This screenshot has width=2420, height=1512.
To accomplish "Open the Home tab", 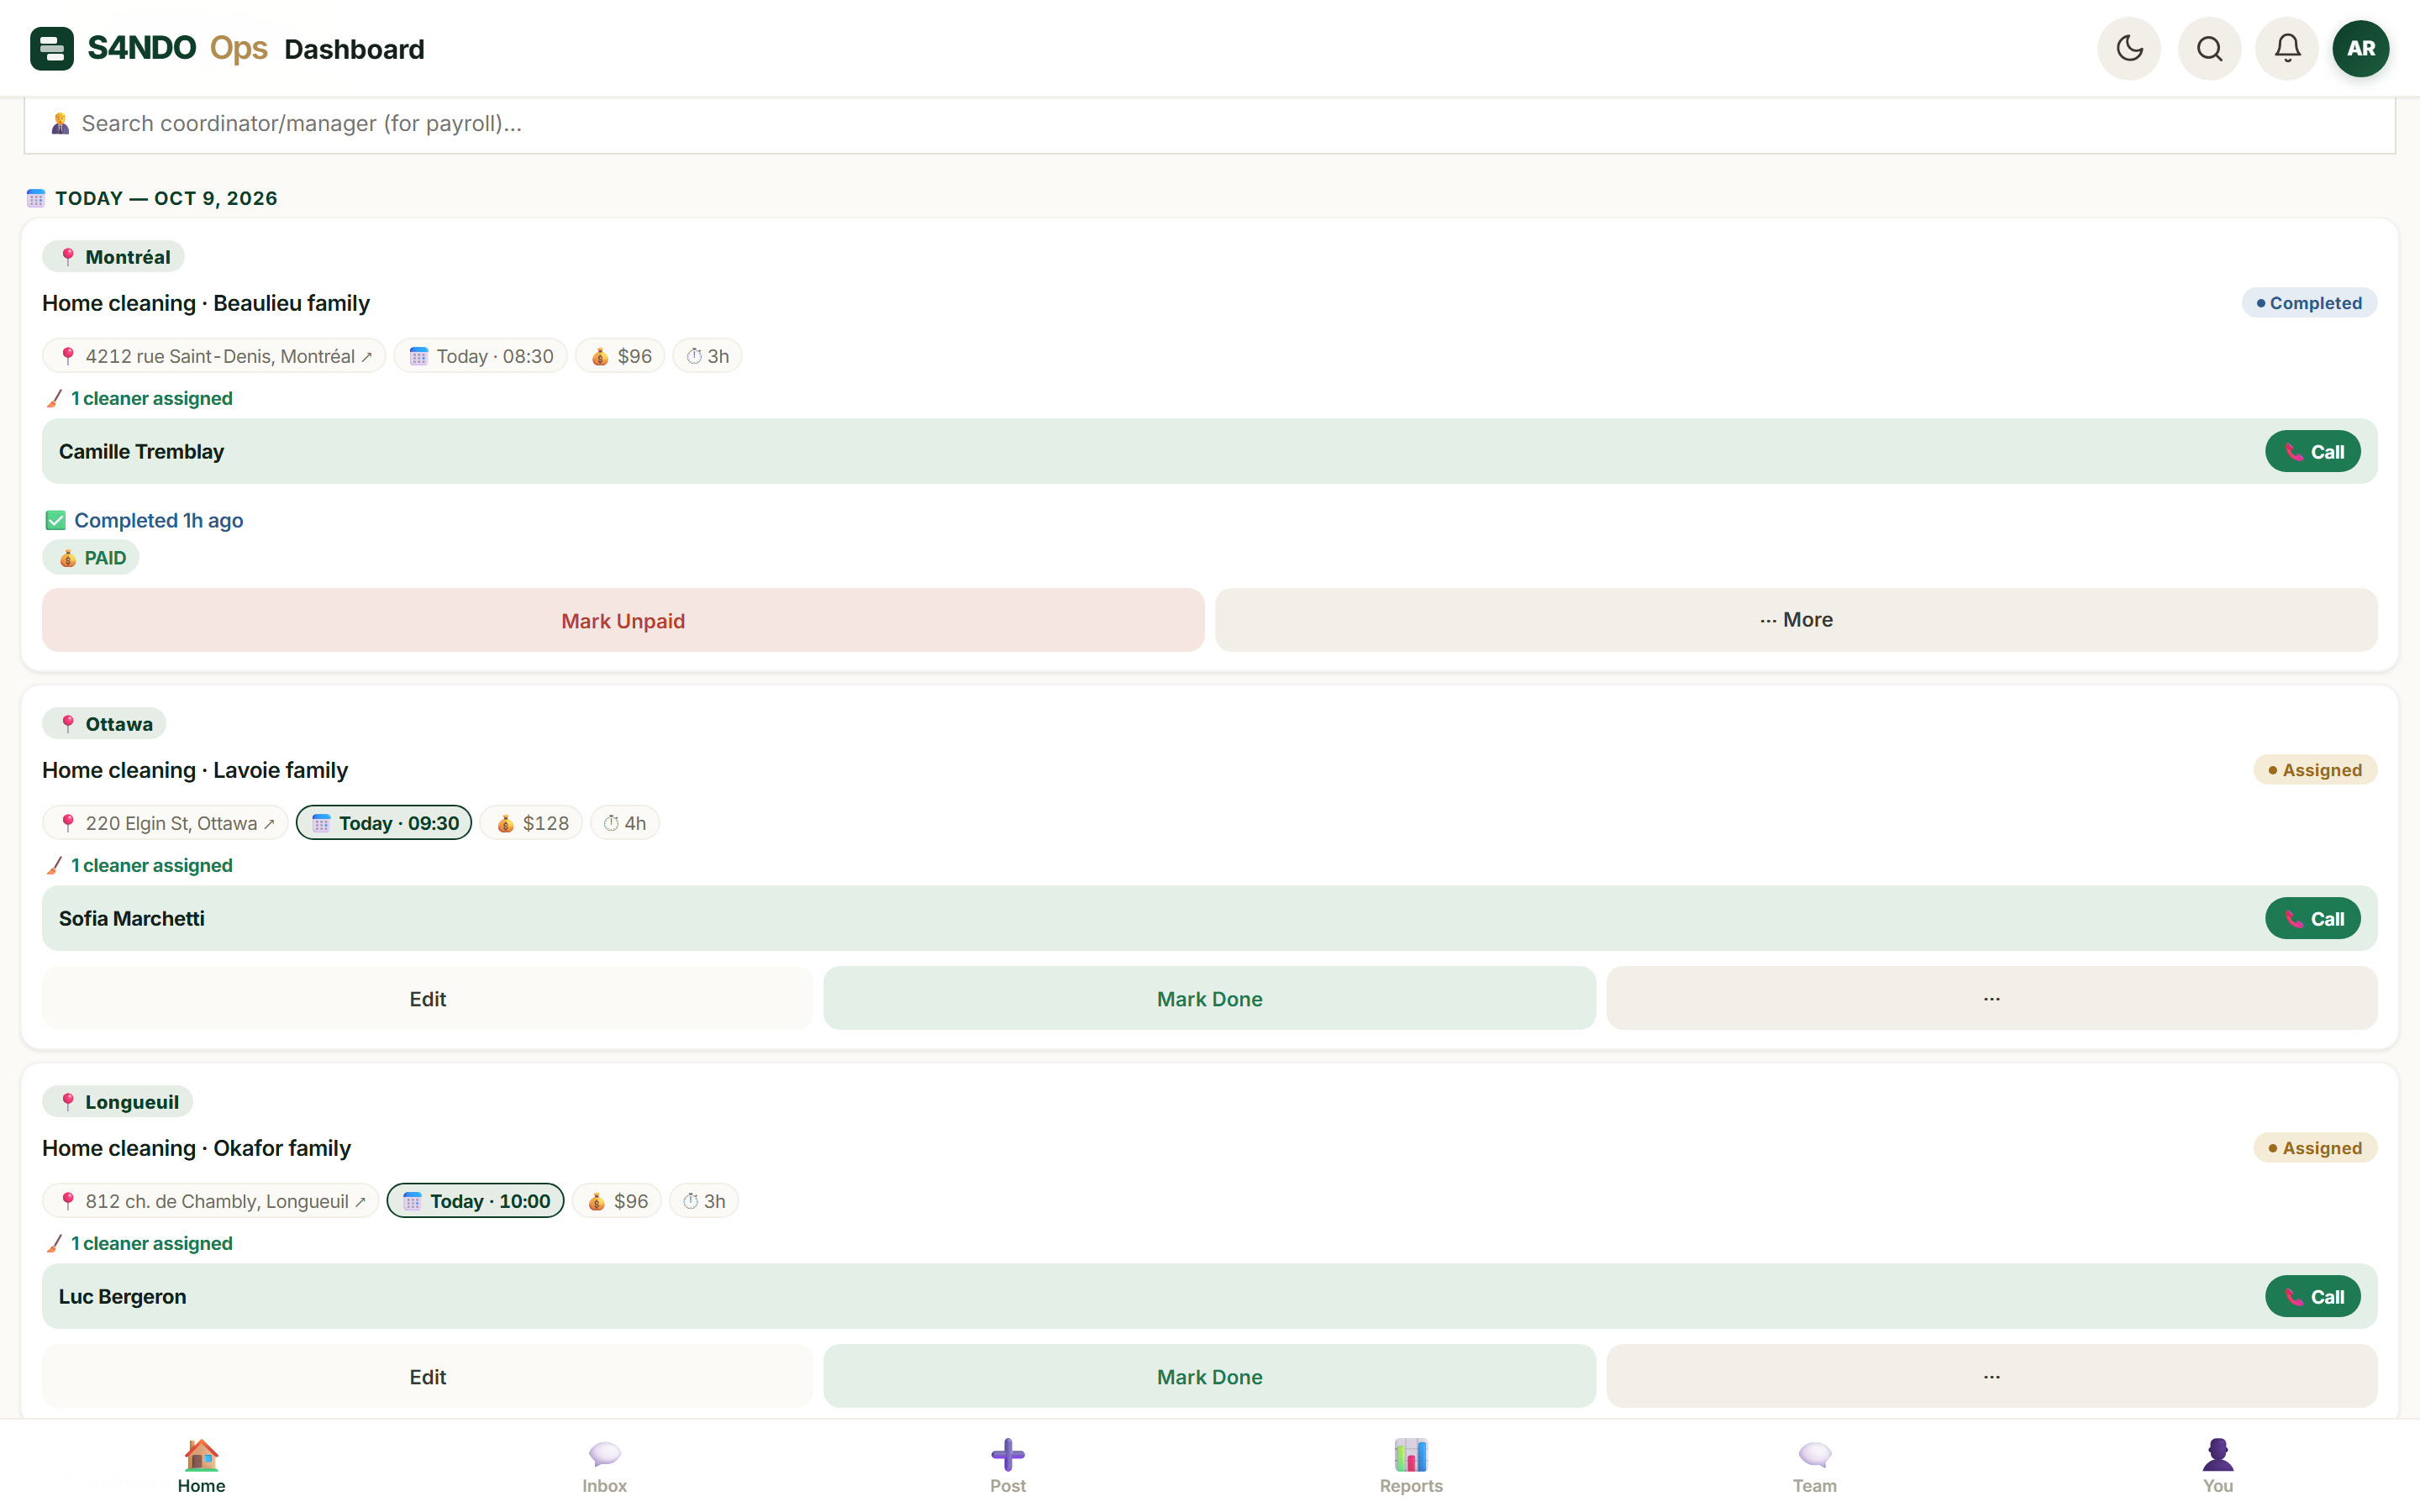I will 201,1466.
